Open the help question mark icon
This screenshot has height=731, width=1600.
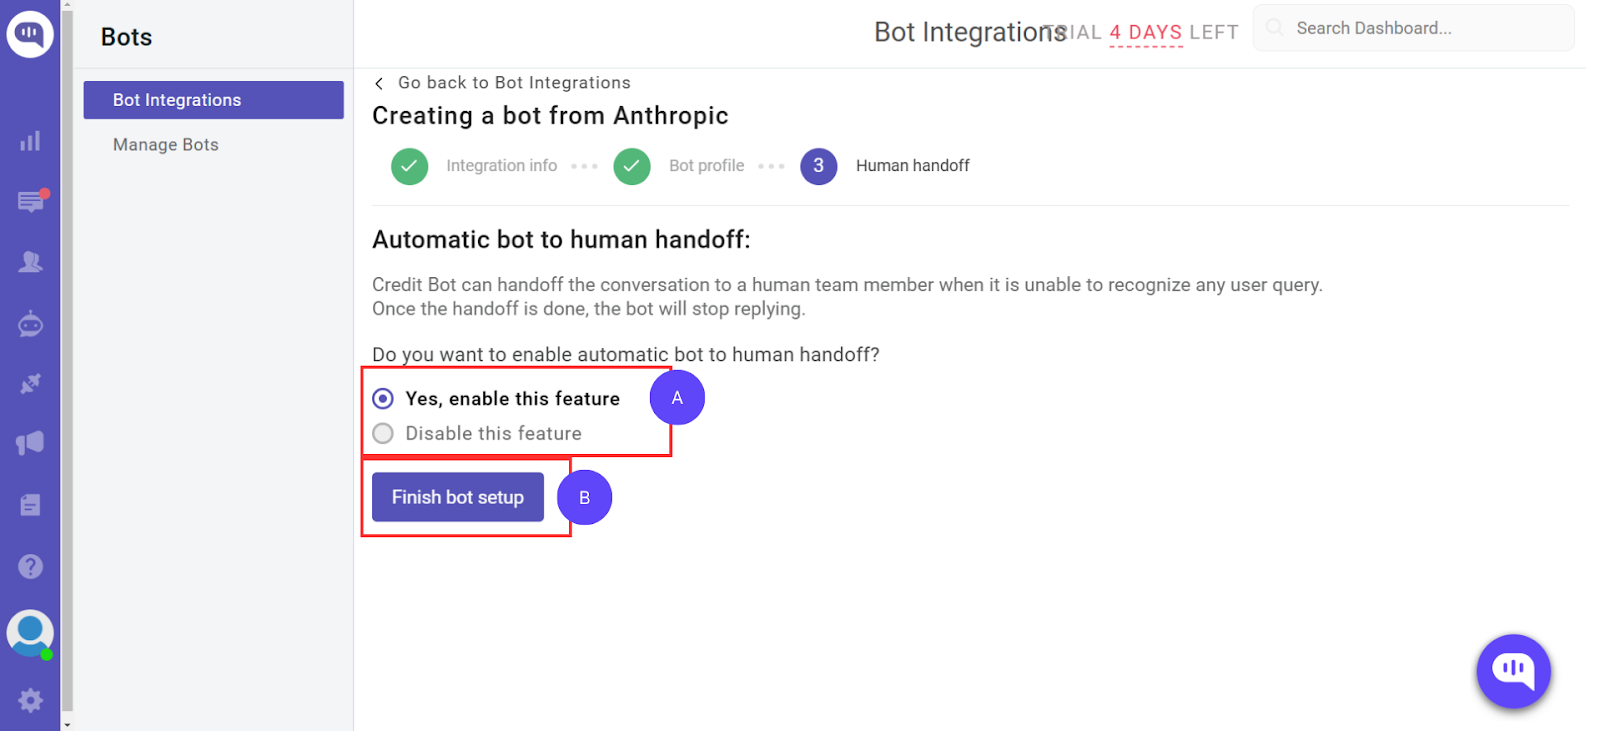coord(31,567)
